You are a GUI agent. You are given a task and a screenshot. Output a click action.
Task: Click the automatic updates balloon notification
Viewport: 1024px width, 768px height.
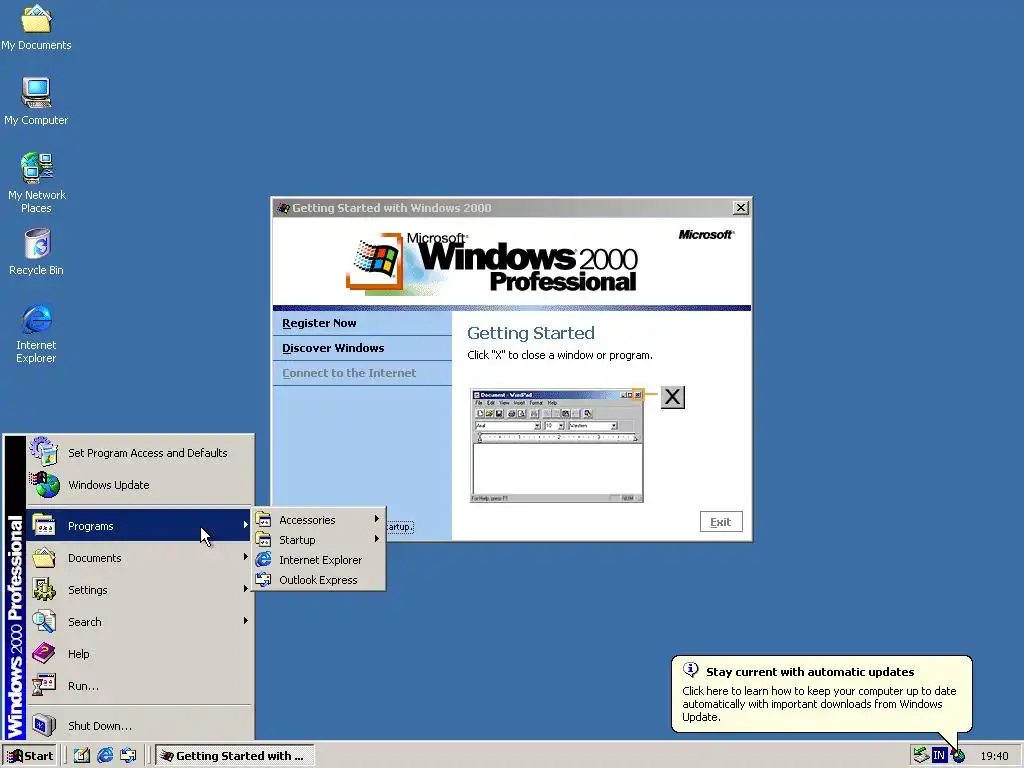tap(822, 694)
